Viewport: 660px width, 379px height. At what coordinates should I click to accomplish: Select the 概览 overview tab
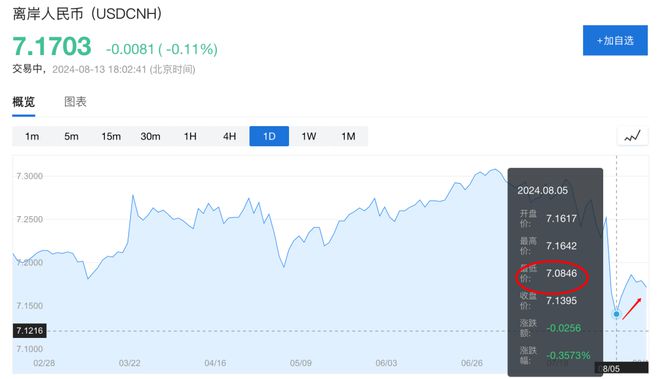click(24, 101)
